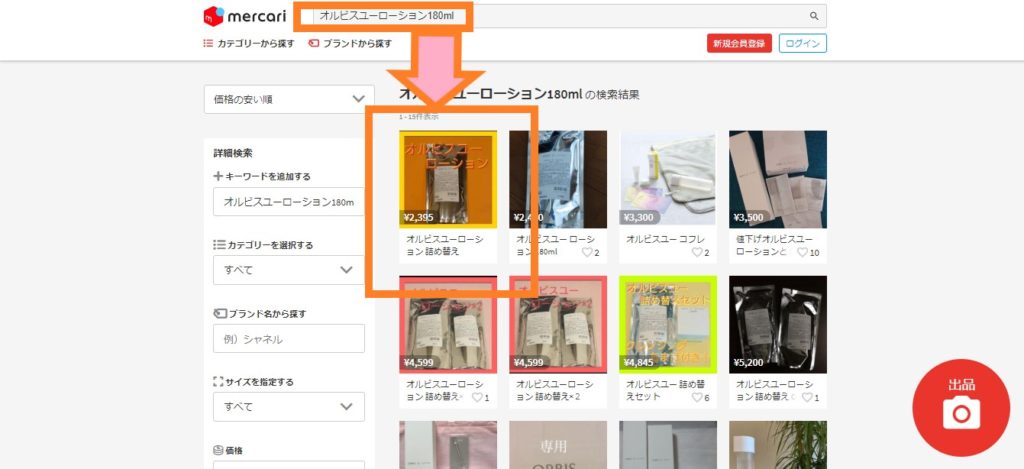This screenshot has width=1024, height=469.
Task: Click the サイズを指定する icon
Action: click(x=218, y=381)
